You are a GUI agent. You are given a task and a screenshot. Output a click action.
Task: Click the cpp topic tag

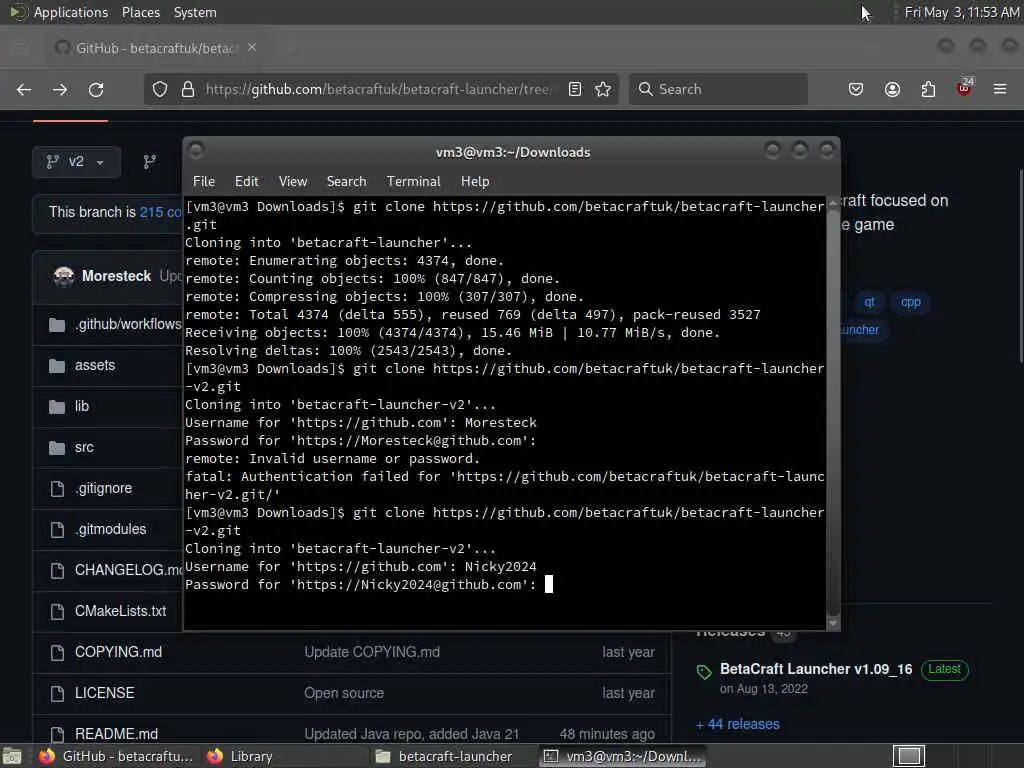click(910, 302)
